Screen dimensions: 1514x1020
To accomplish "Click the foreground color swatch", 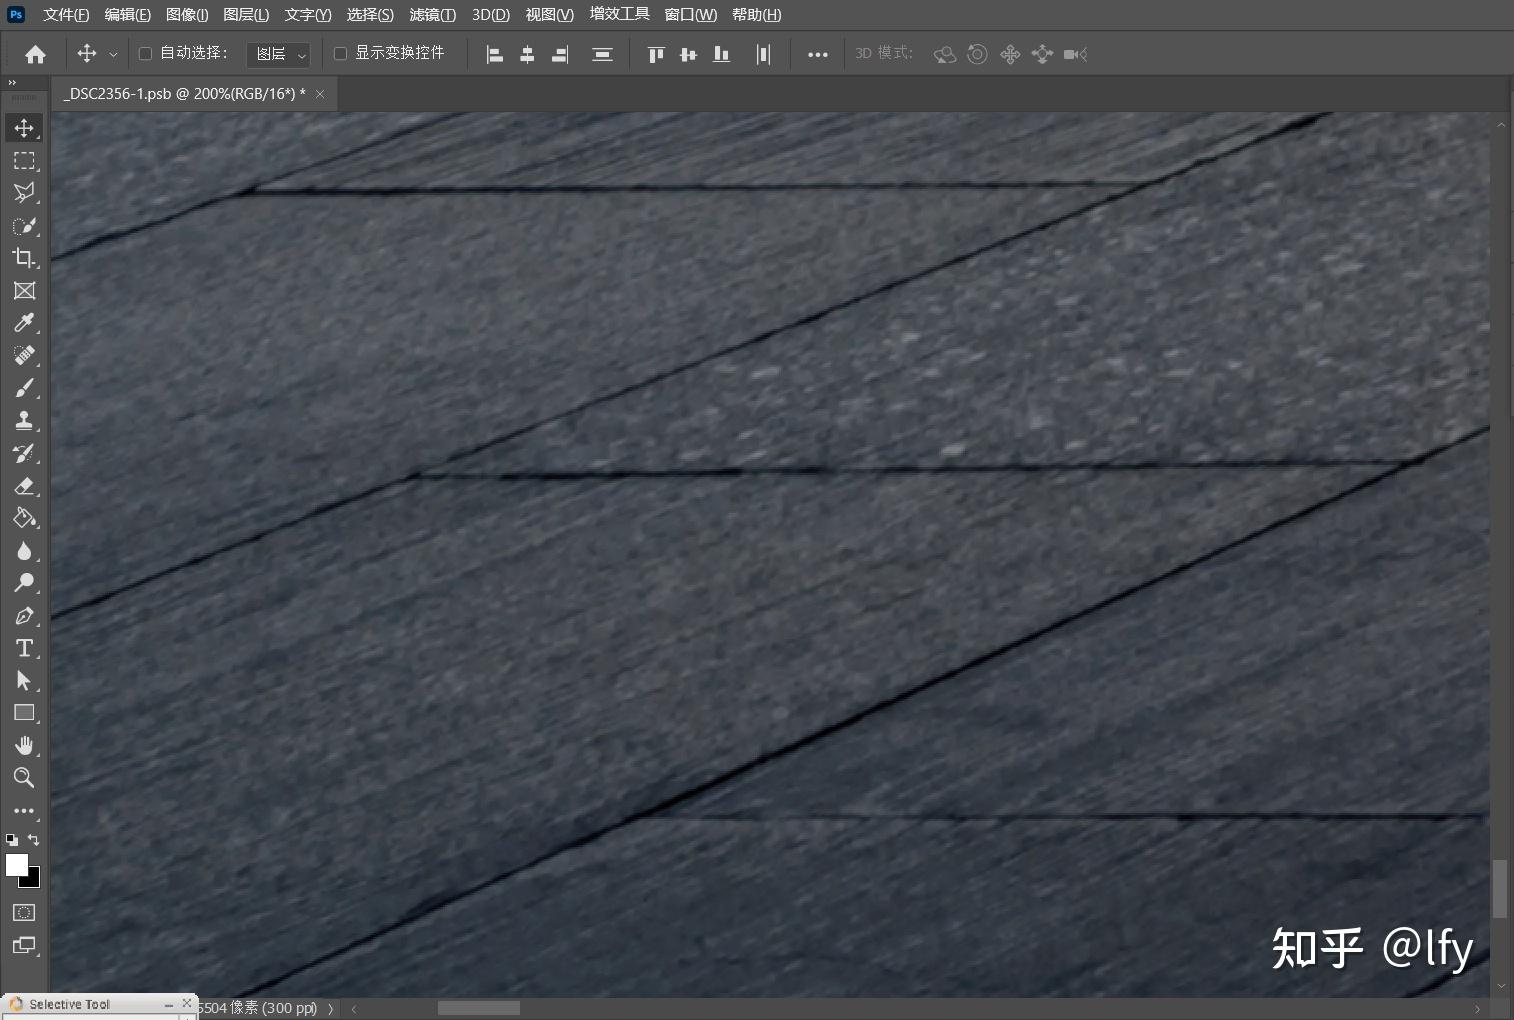I will (x=17, y=865).
